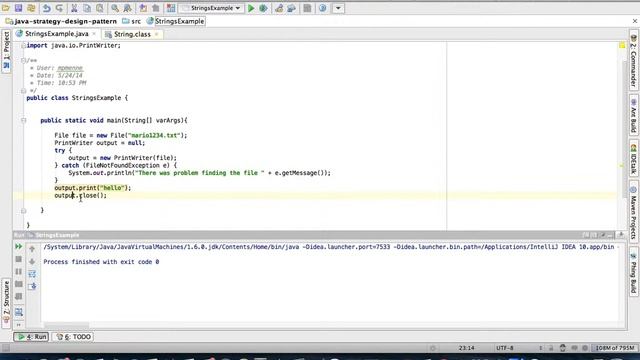Click the exit icon in Run panel
Viewport: 640px width, 360px height.
tap(18, 296)
